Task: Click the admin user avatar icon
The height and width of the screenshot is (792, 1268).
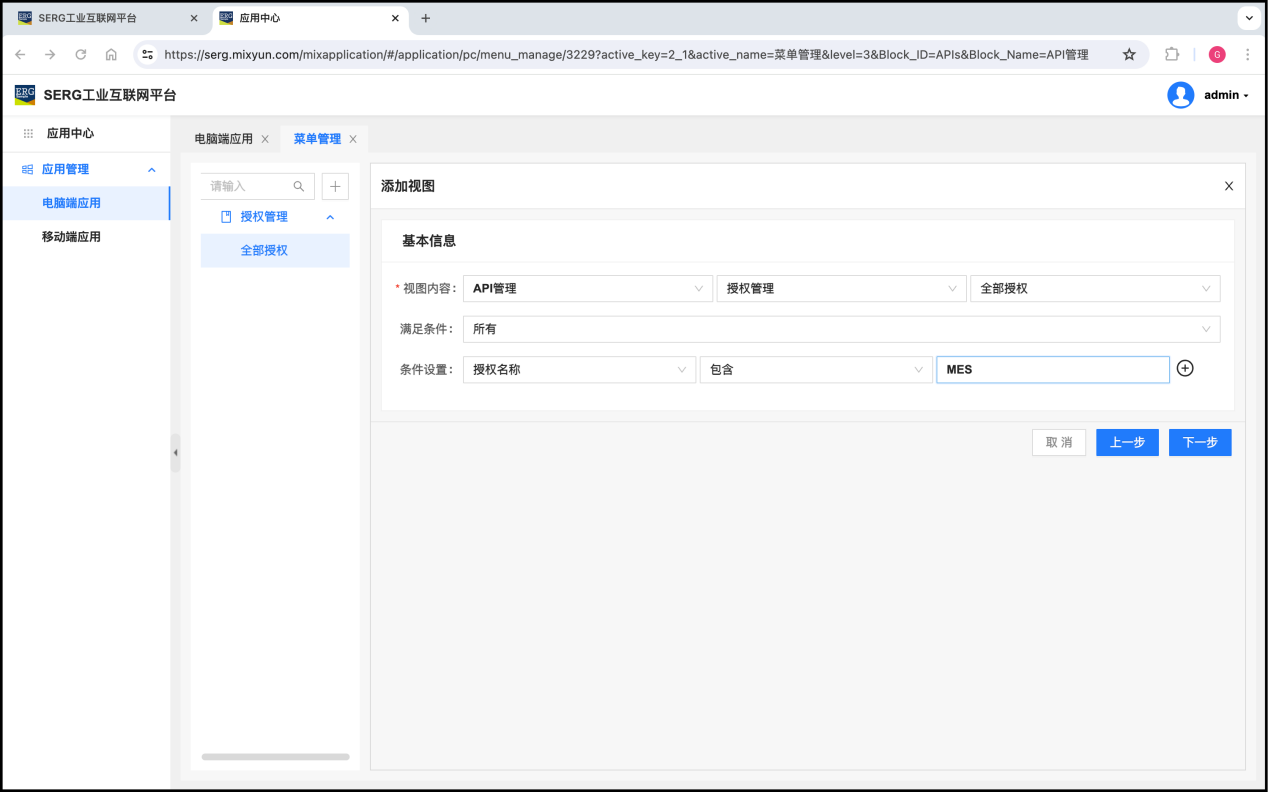Action: pos(1180,95)
